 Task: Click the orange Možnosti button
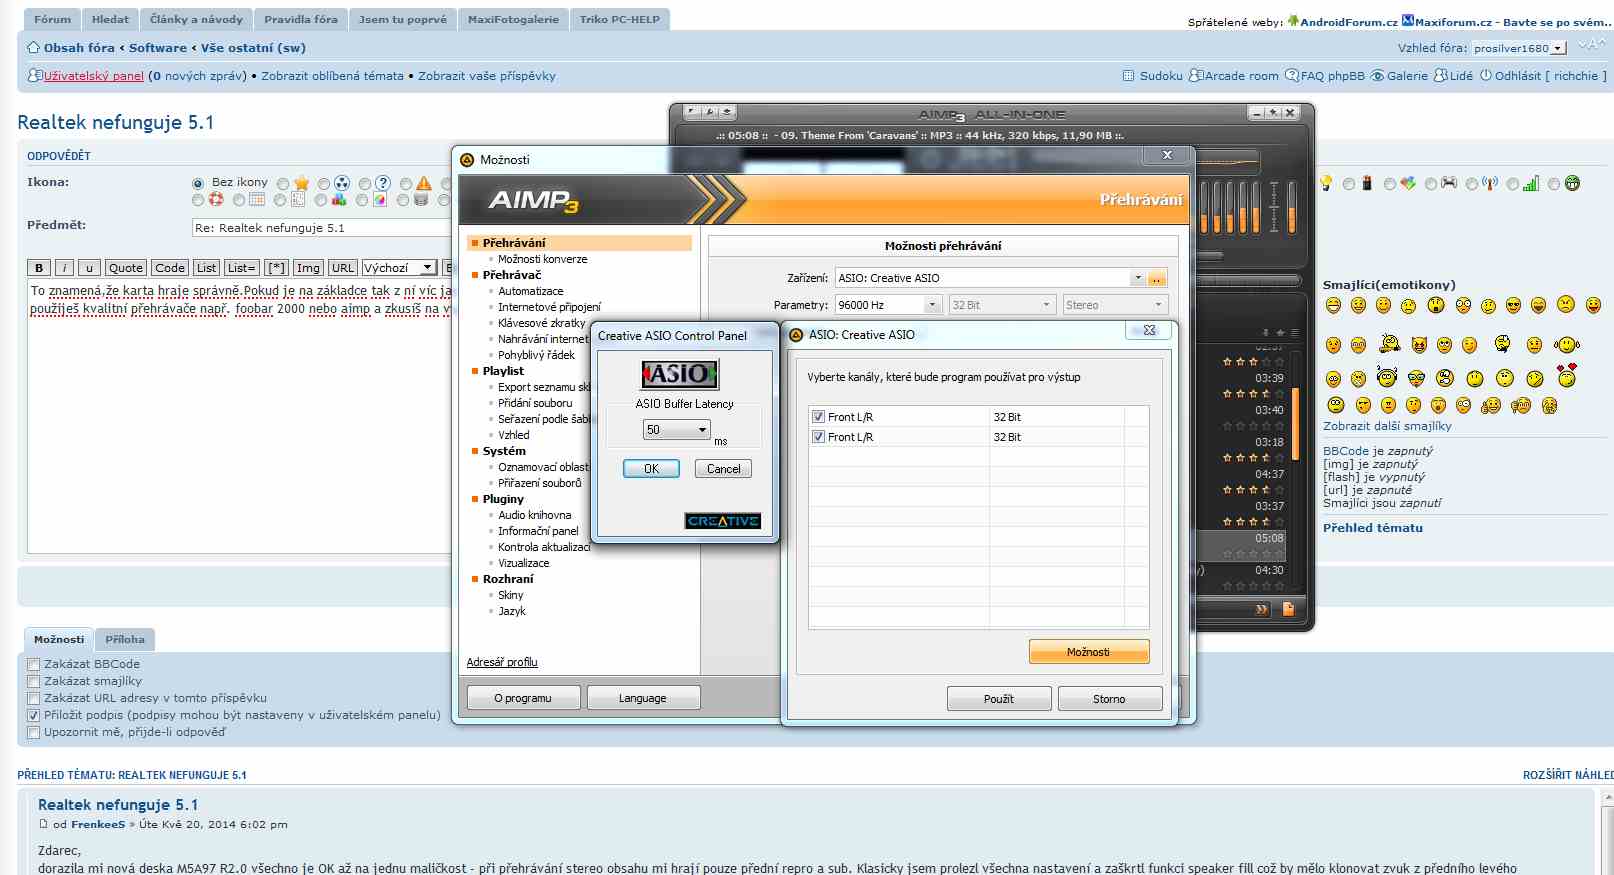click(x=1088, y=652)
